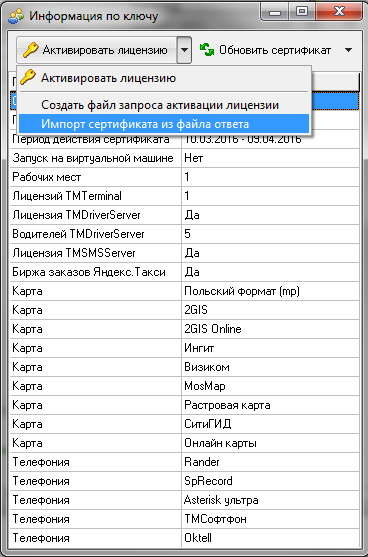Click the 'Биржа заказов Яндекс.Такси' row

(184, 272)
